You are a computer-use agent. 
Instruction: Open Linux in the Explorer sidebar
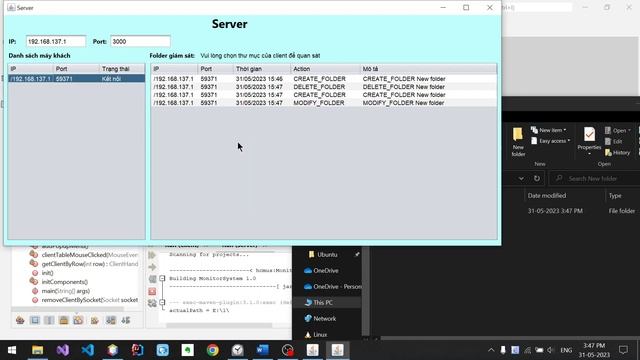pyautogui.click(x=320, y=334)
